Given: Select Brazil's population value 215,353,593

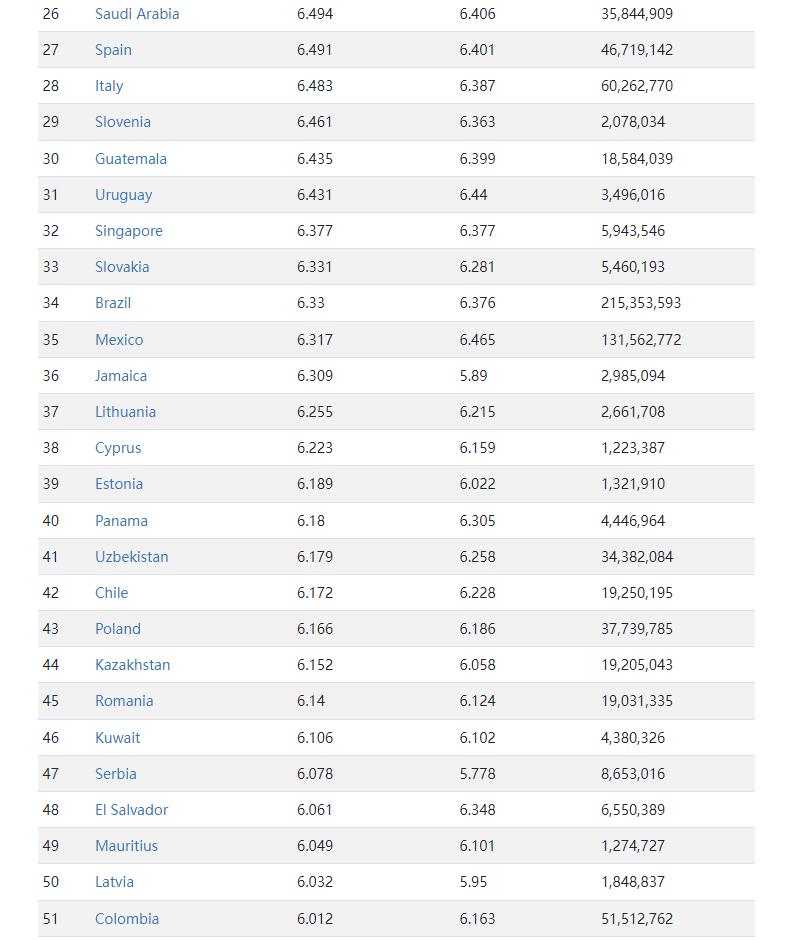Looking at the screenshot, I should (x=641, y=303).
